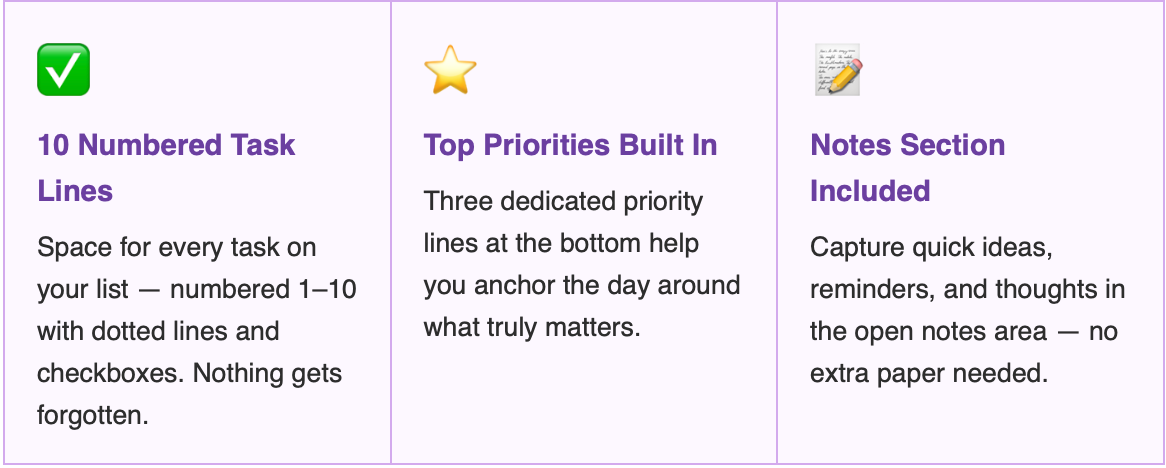Click text "Three dedicated priority"
1166x468 pixels.
click(x=564, y=202)
